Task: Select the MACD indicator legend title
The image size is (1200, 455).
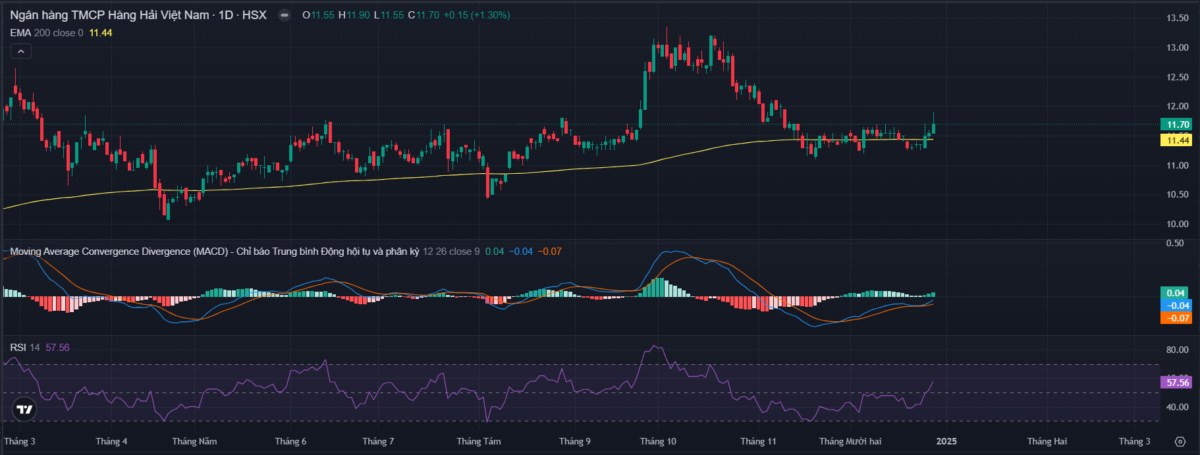Action: [x=214, y=250]
